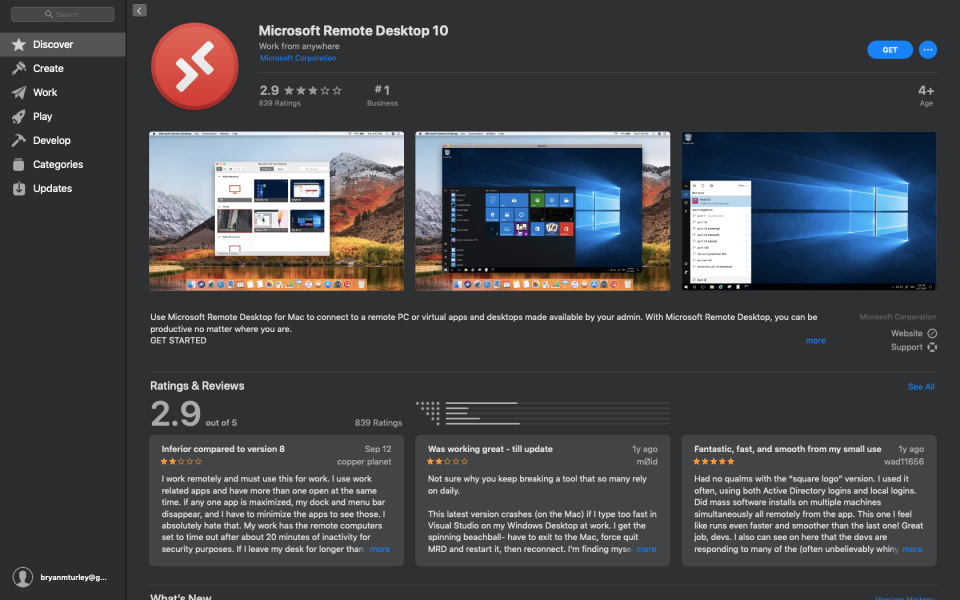This screenshot has width=960, height=600.
Task: Open third screenshot showing Windows search panel
Action: pyautogui.click(x=809, y=211)
